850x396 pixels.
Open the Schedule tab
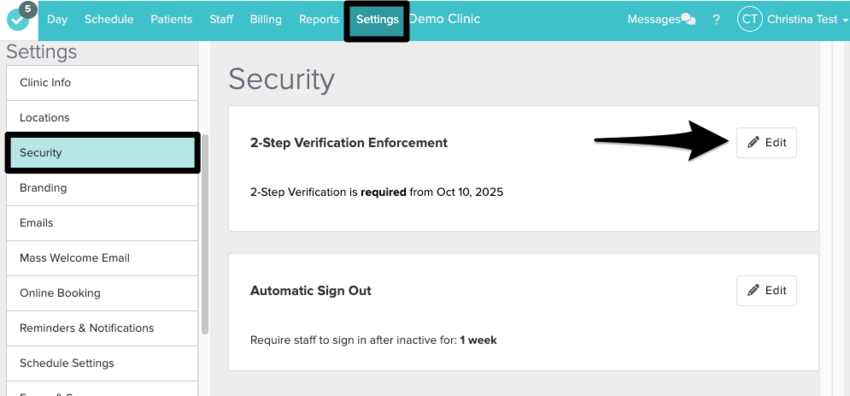click(x=109, y=20)
